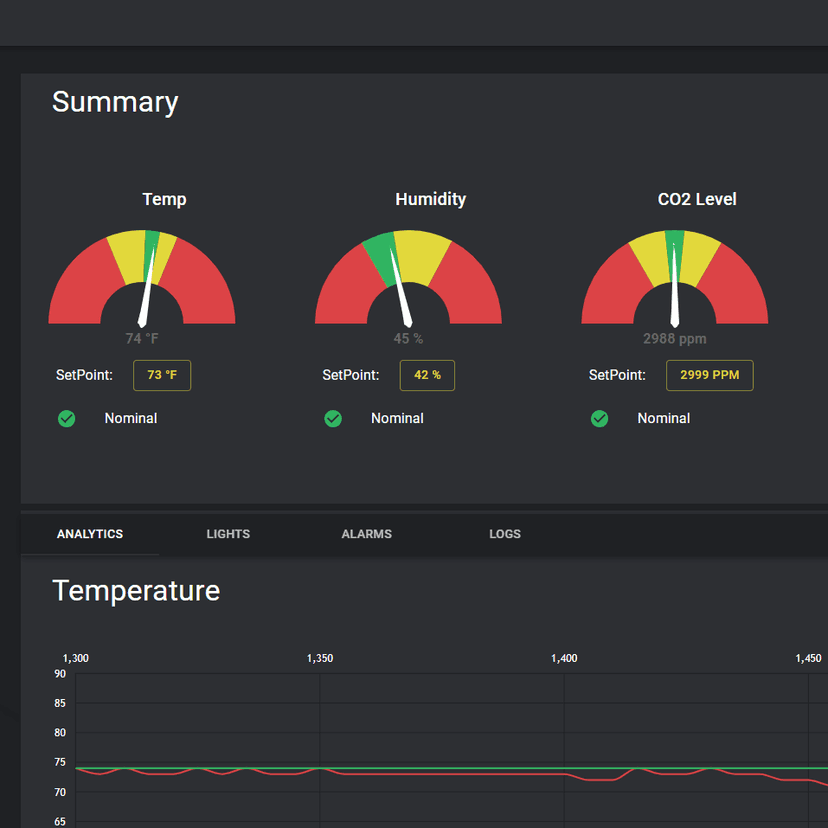Click the 1,400 chart axis label
This screenshot has width=828, height=828.
pyautogui.click(x=564, y=658)
